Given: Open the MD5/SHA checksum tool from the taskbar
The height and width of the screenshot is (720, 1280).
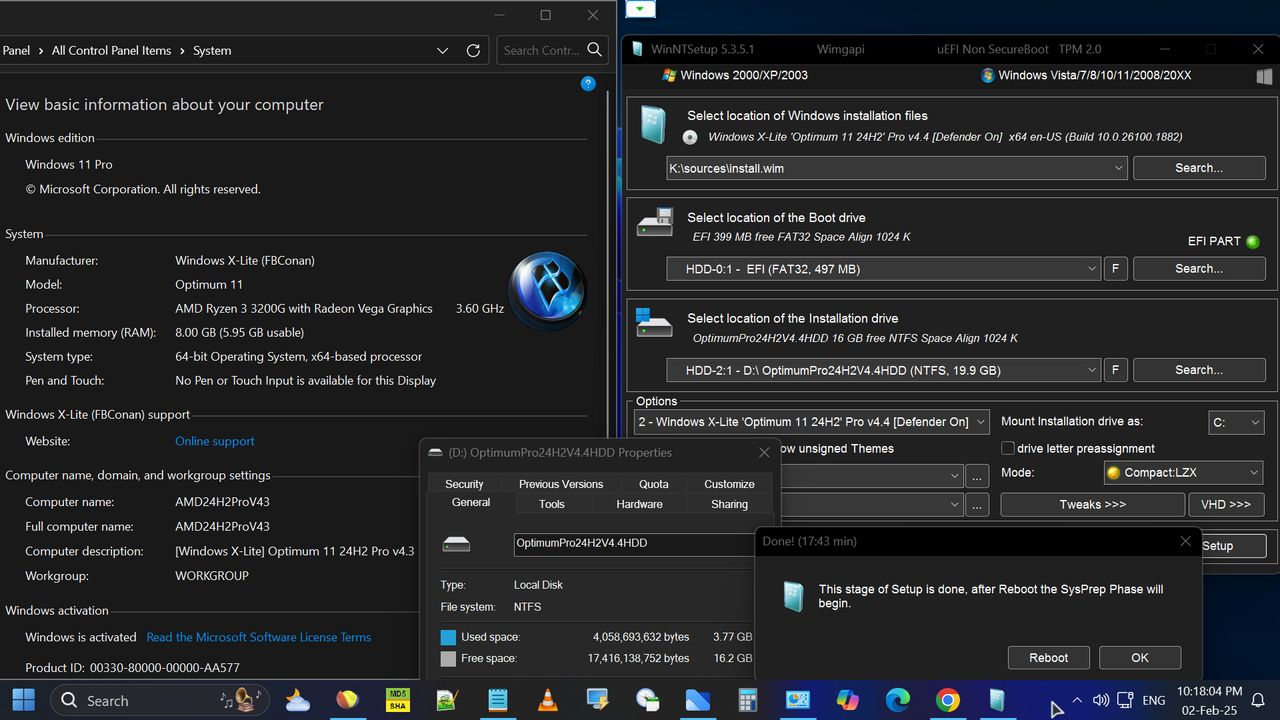Looking at the screenshot, I should coord(397,700).
